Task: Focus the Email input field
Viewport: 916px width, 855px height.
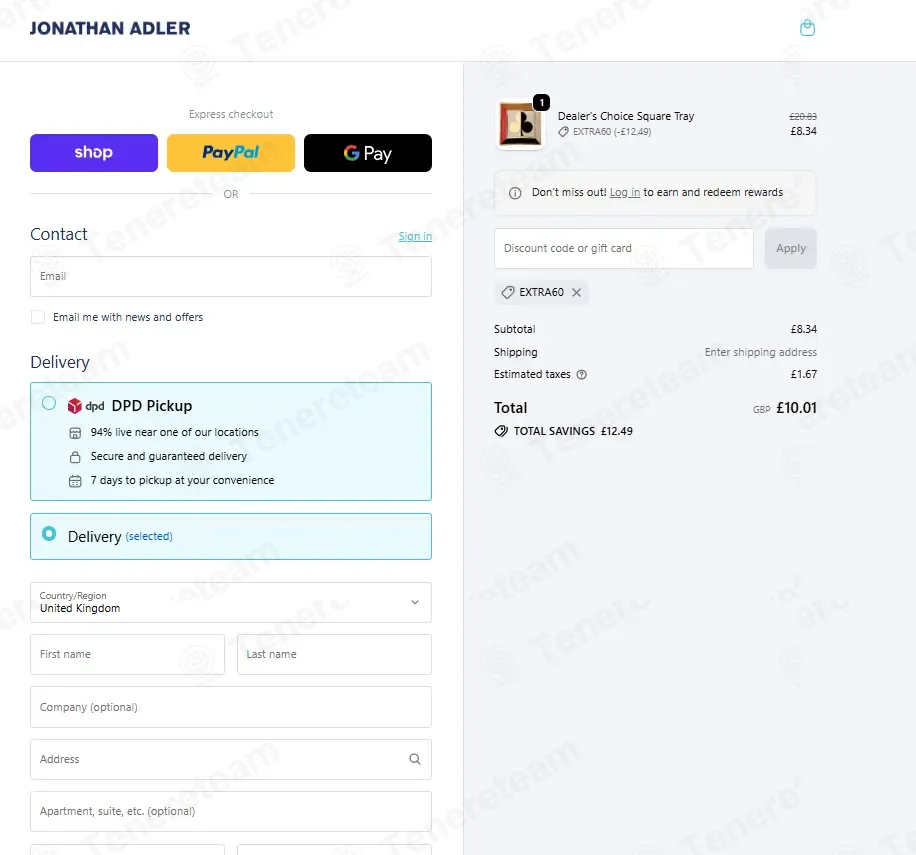Action: pos(231,276)
